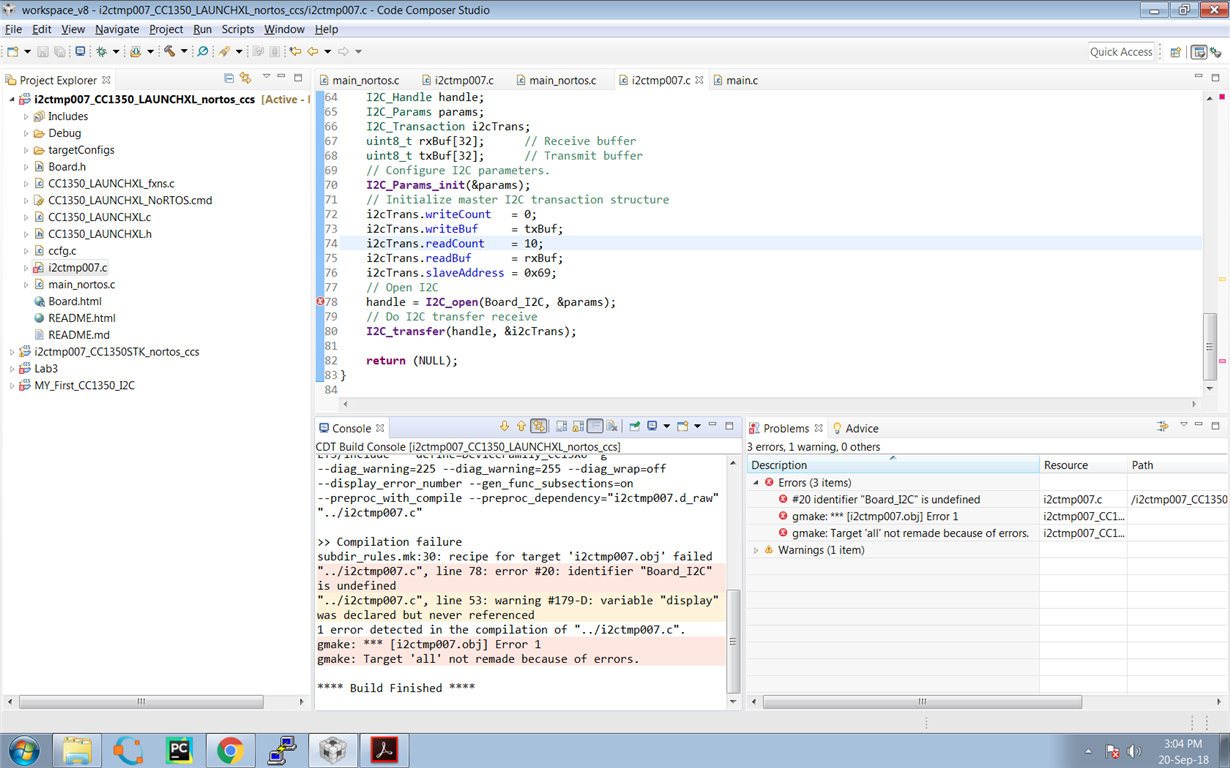Click the pencil tool icon in the toolbar
This screenshot has width=1230, height=768.
pyautogui.click(x=224, y=52)
